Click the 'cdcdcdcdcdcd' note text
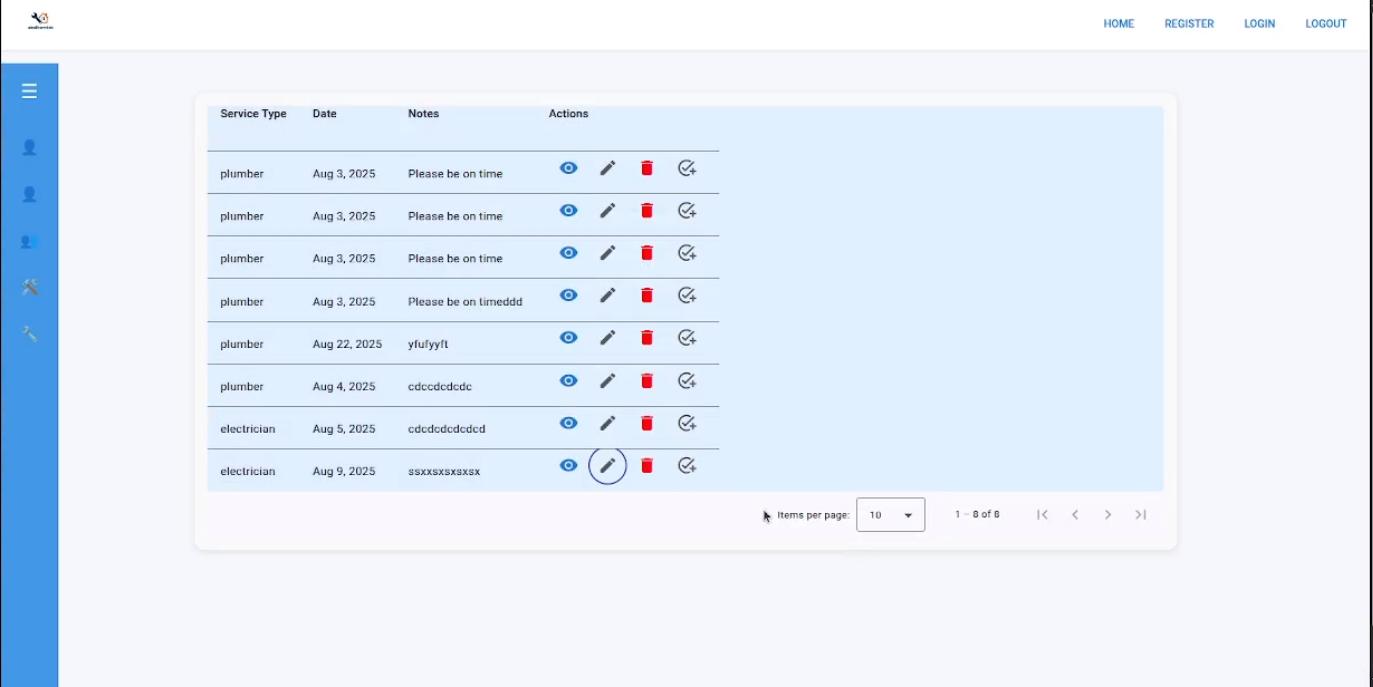This screenshot has width=1373, height=687. [x=447, y=429]
